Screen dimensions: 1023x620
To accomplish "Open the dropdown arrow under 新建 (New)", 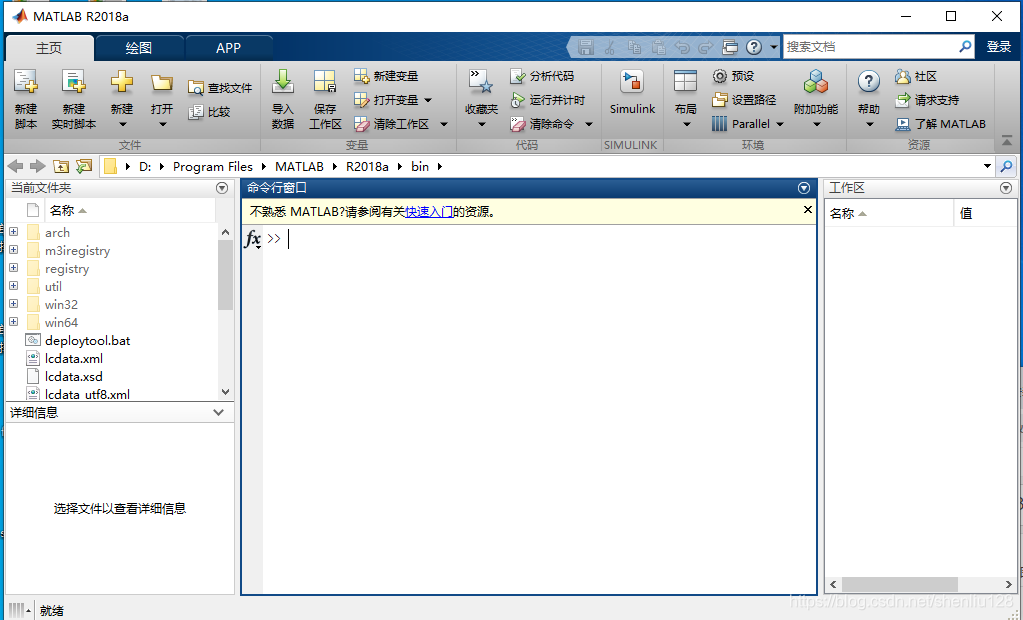I will (122, 125).
